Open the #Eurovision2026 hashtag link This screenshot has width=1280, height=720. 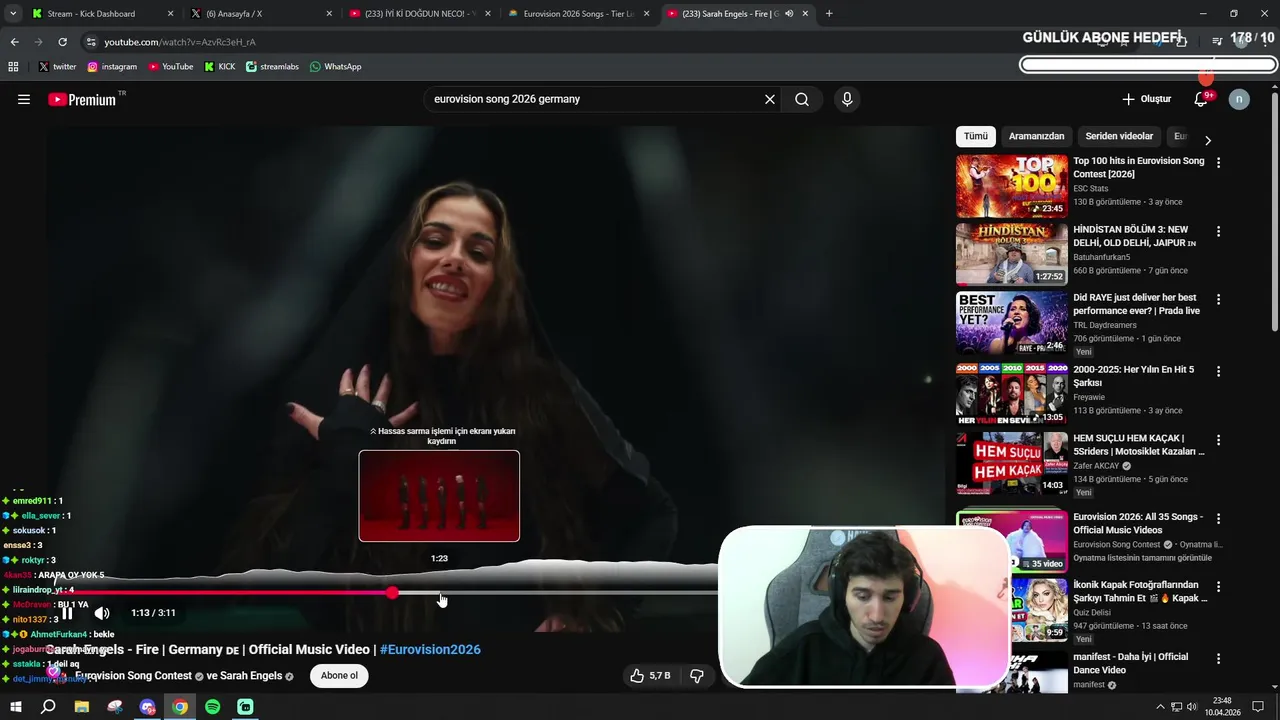point(430,649)
